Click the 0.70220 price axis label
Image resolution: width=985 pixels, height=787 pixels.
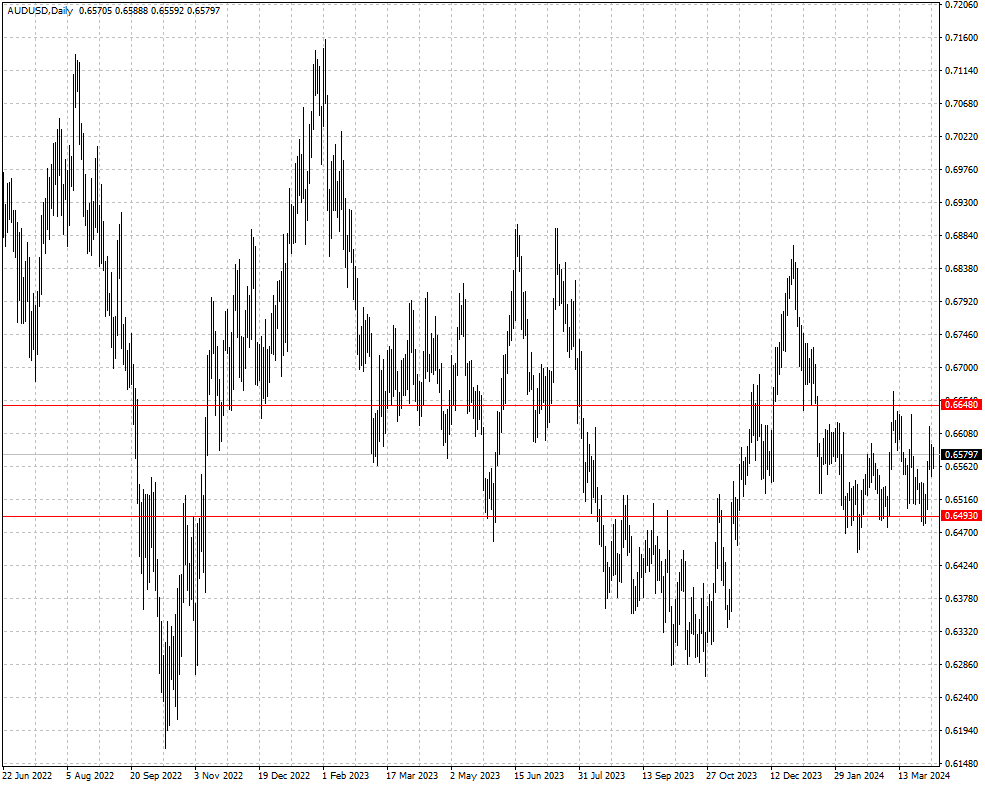[962, 136]
